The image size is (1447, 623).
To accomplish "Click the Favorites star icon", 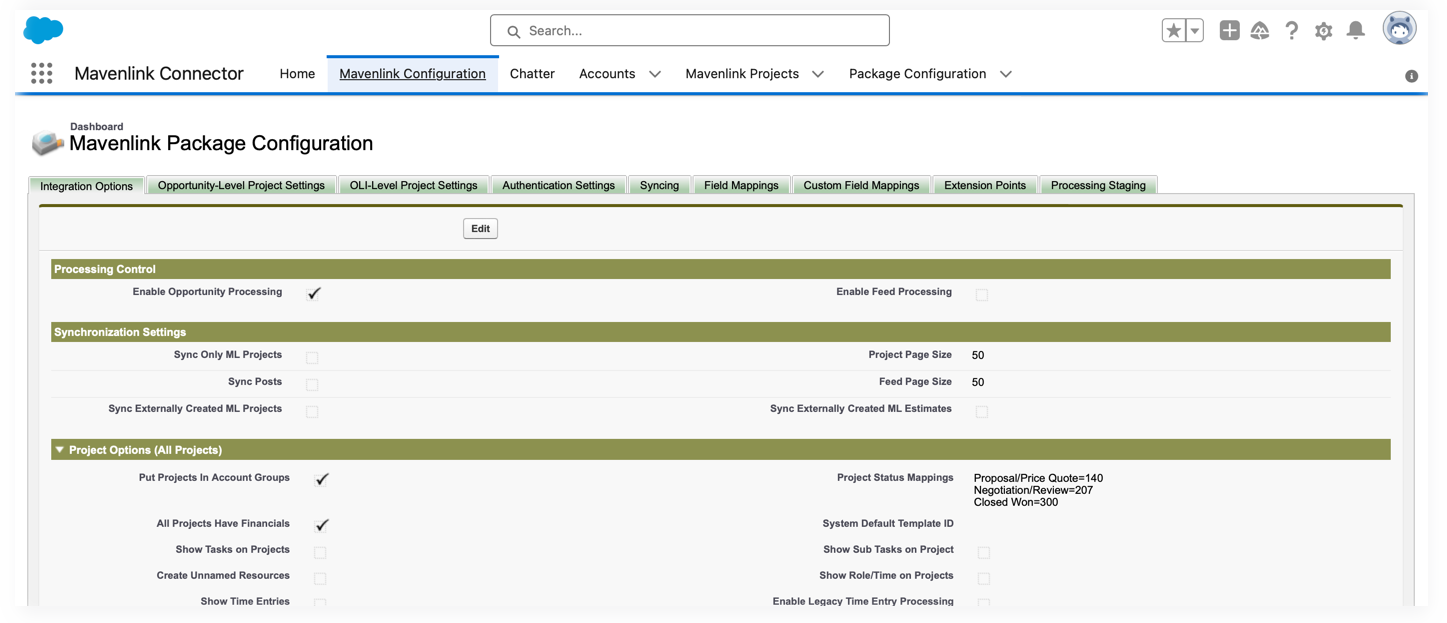I will pos(1174,31).
